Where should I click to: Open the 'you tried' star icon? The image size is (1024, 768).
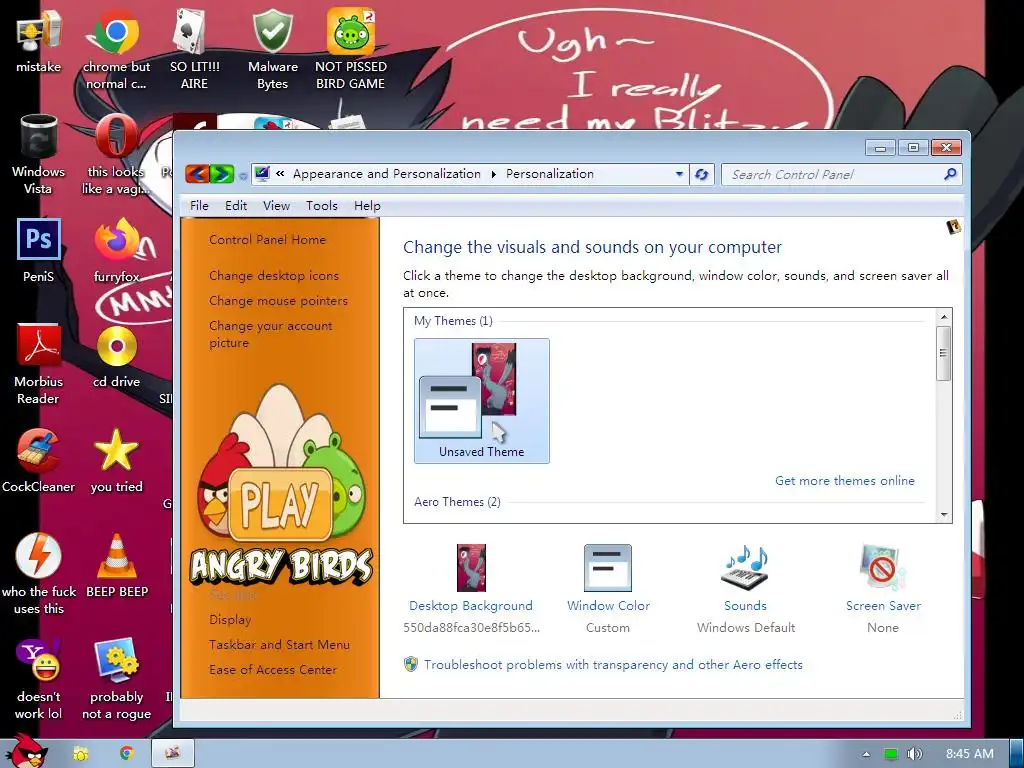coord(116,460)
